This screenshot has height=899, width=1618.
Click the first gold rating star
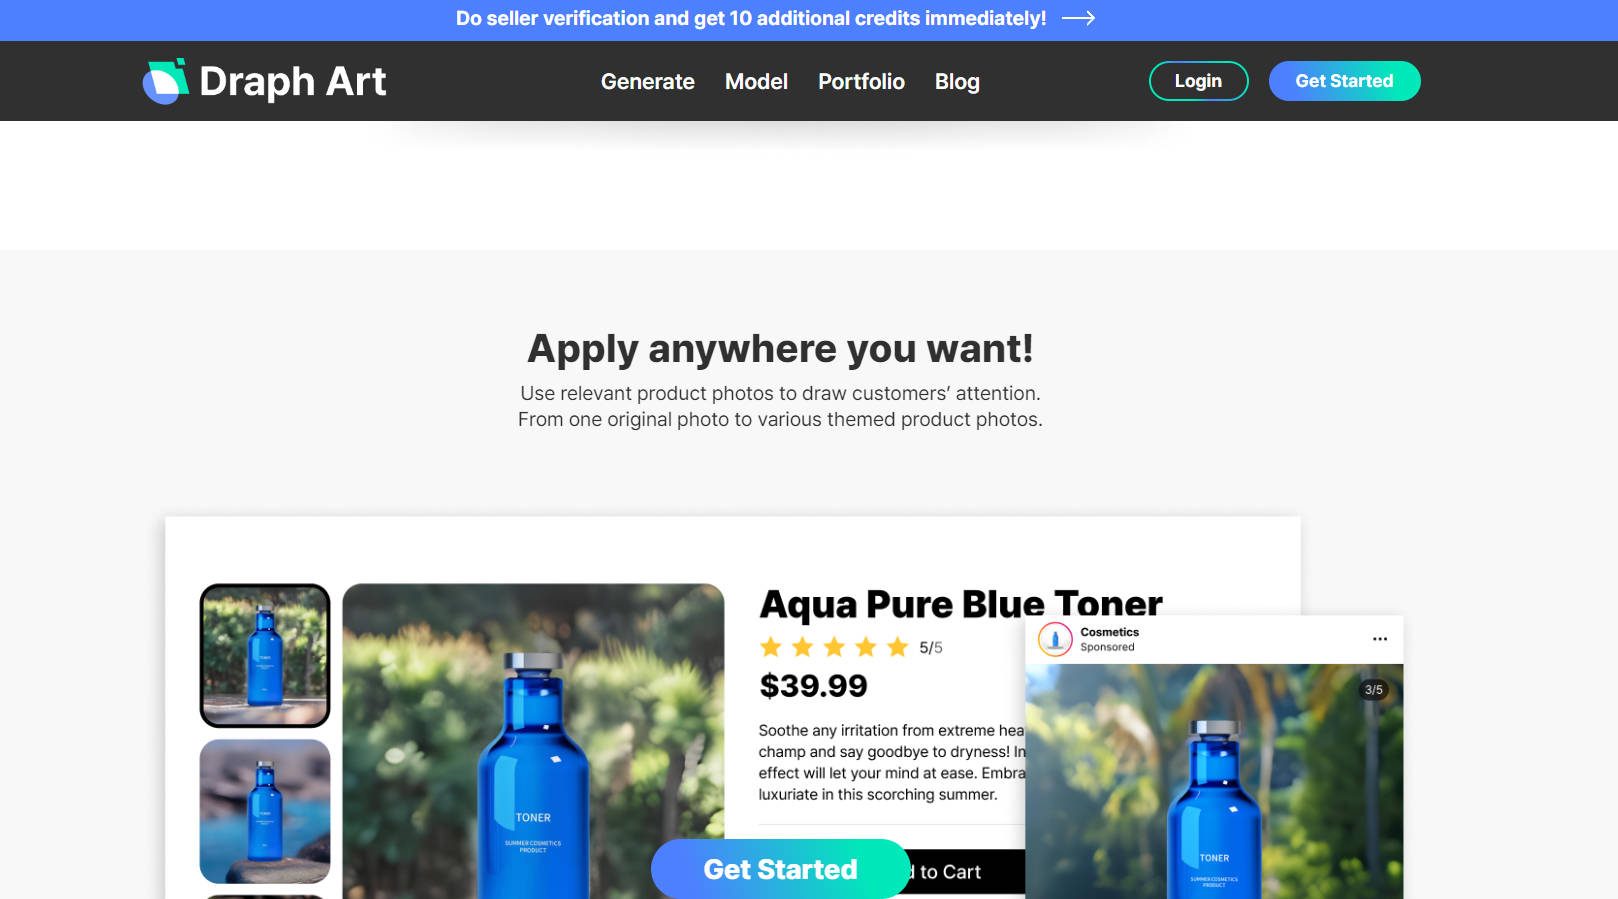(771, 647)
